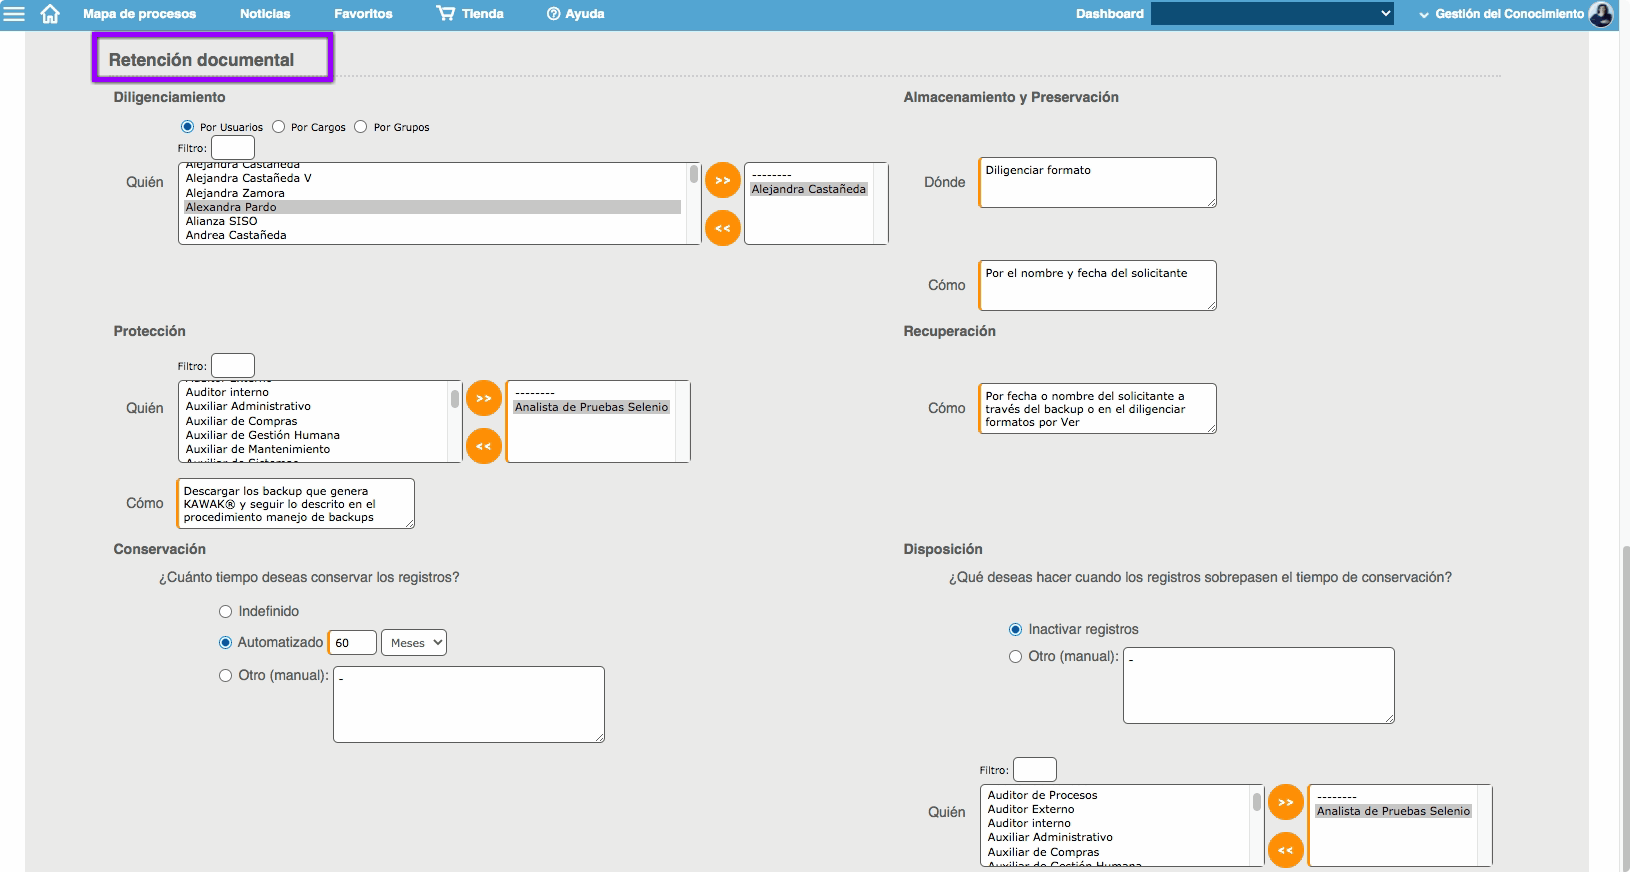Open Mapa de procesos menu
The height and width of the screenshot is (872, 1630).
[139, 14]
